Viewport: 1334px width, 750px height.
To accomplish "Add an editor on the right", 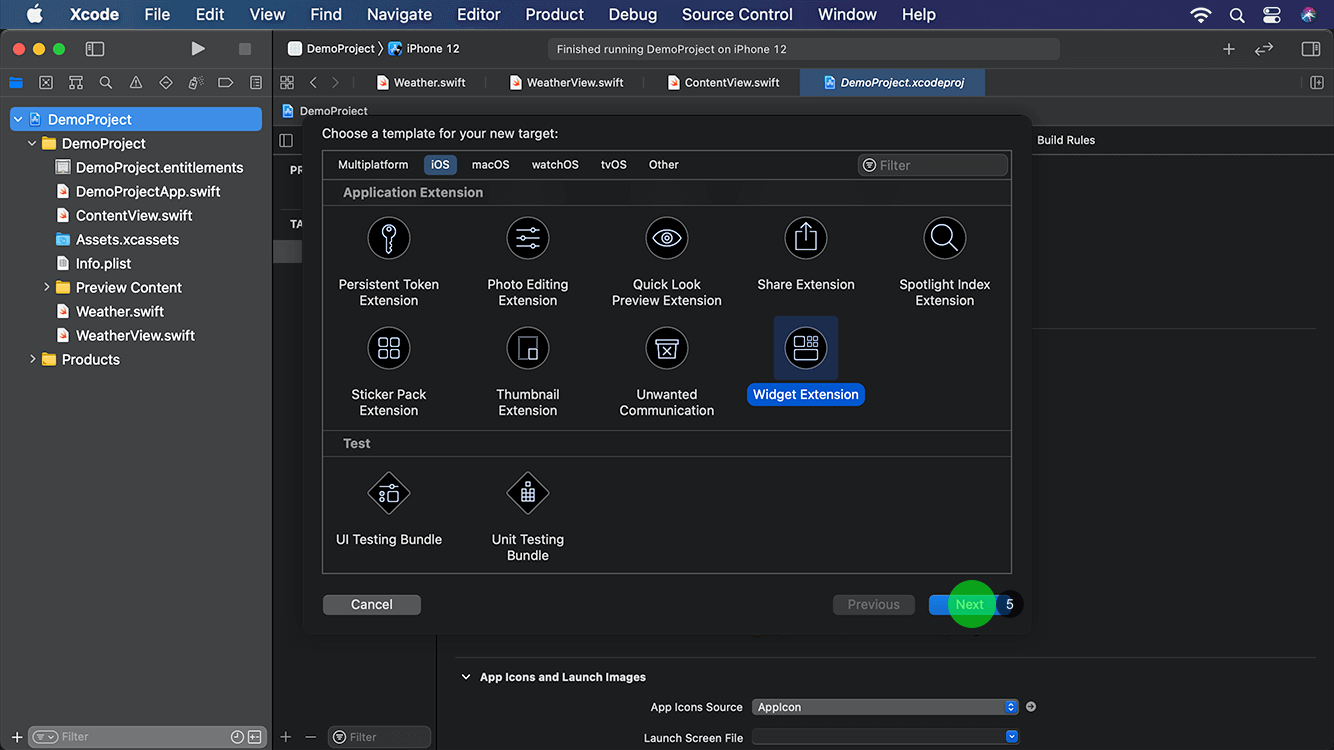I will pos(1317,82).
